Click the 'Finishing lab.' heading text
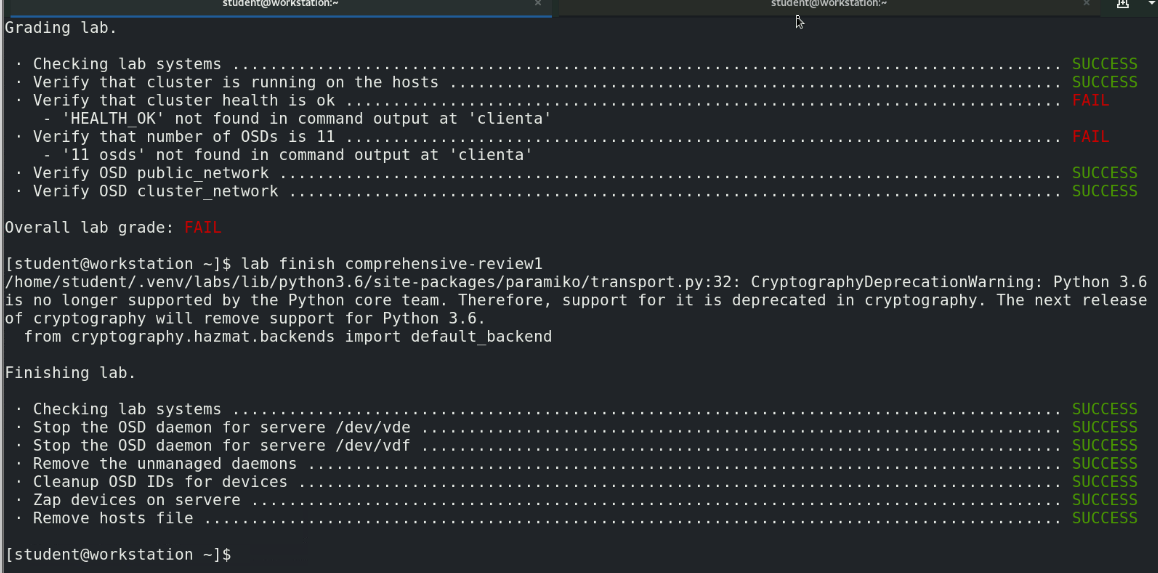 click(70, 373)
